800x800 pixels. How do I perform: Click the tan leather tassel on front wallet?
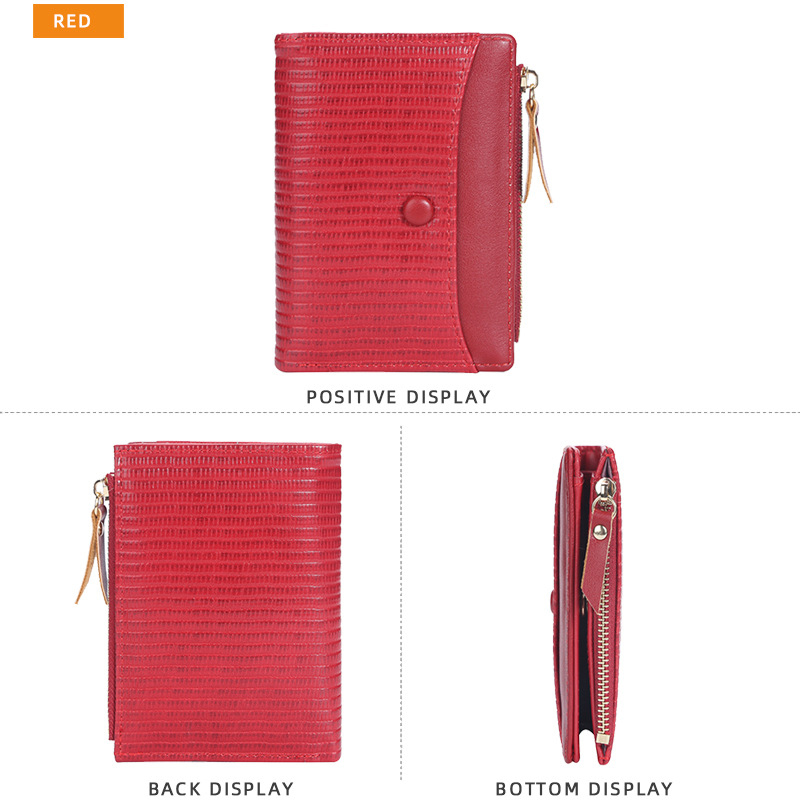(x=538, y=151)
